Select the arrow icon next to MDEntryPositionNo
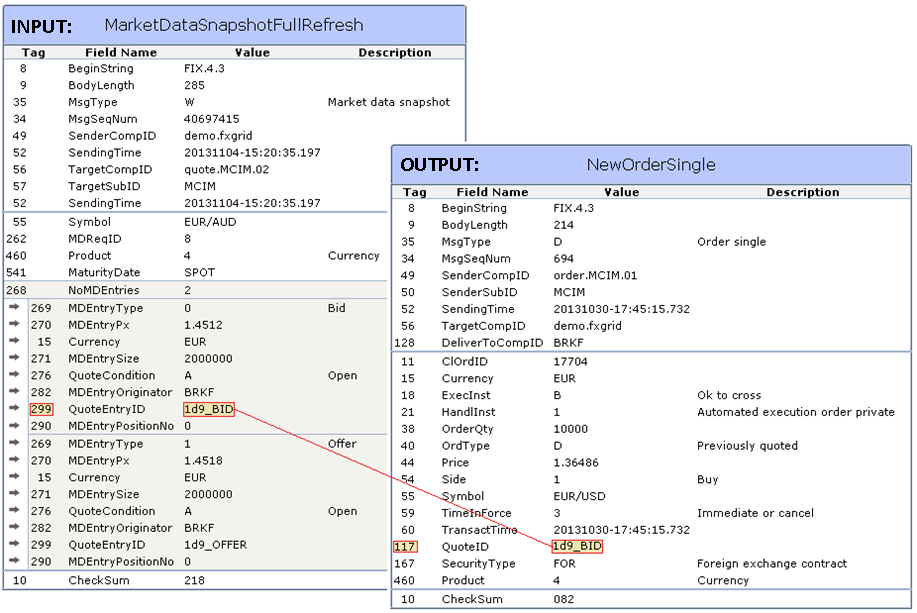The width and height of the screenshot is (917, 613). [x=12, y=426]
